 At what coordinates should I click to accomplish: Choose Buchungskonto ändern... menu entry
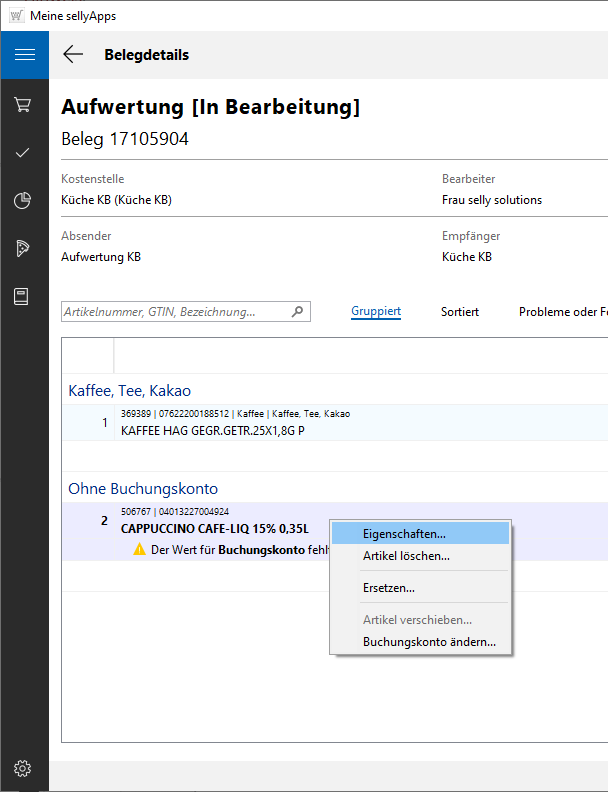pos(429,642)
